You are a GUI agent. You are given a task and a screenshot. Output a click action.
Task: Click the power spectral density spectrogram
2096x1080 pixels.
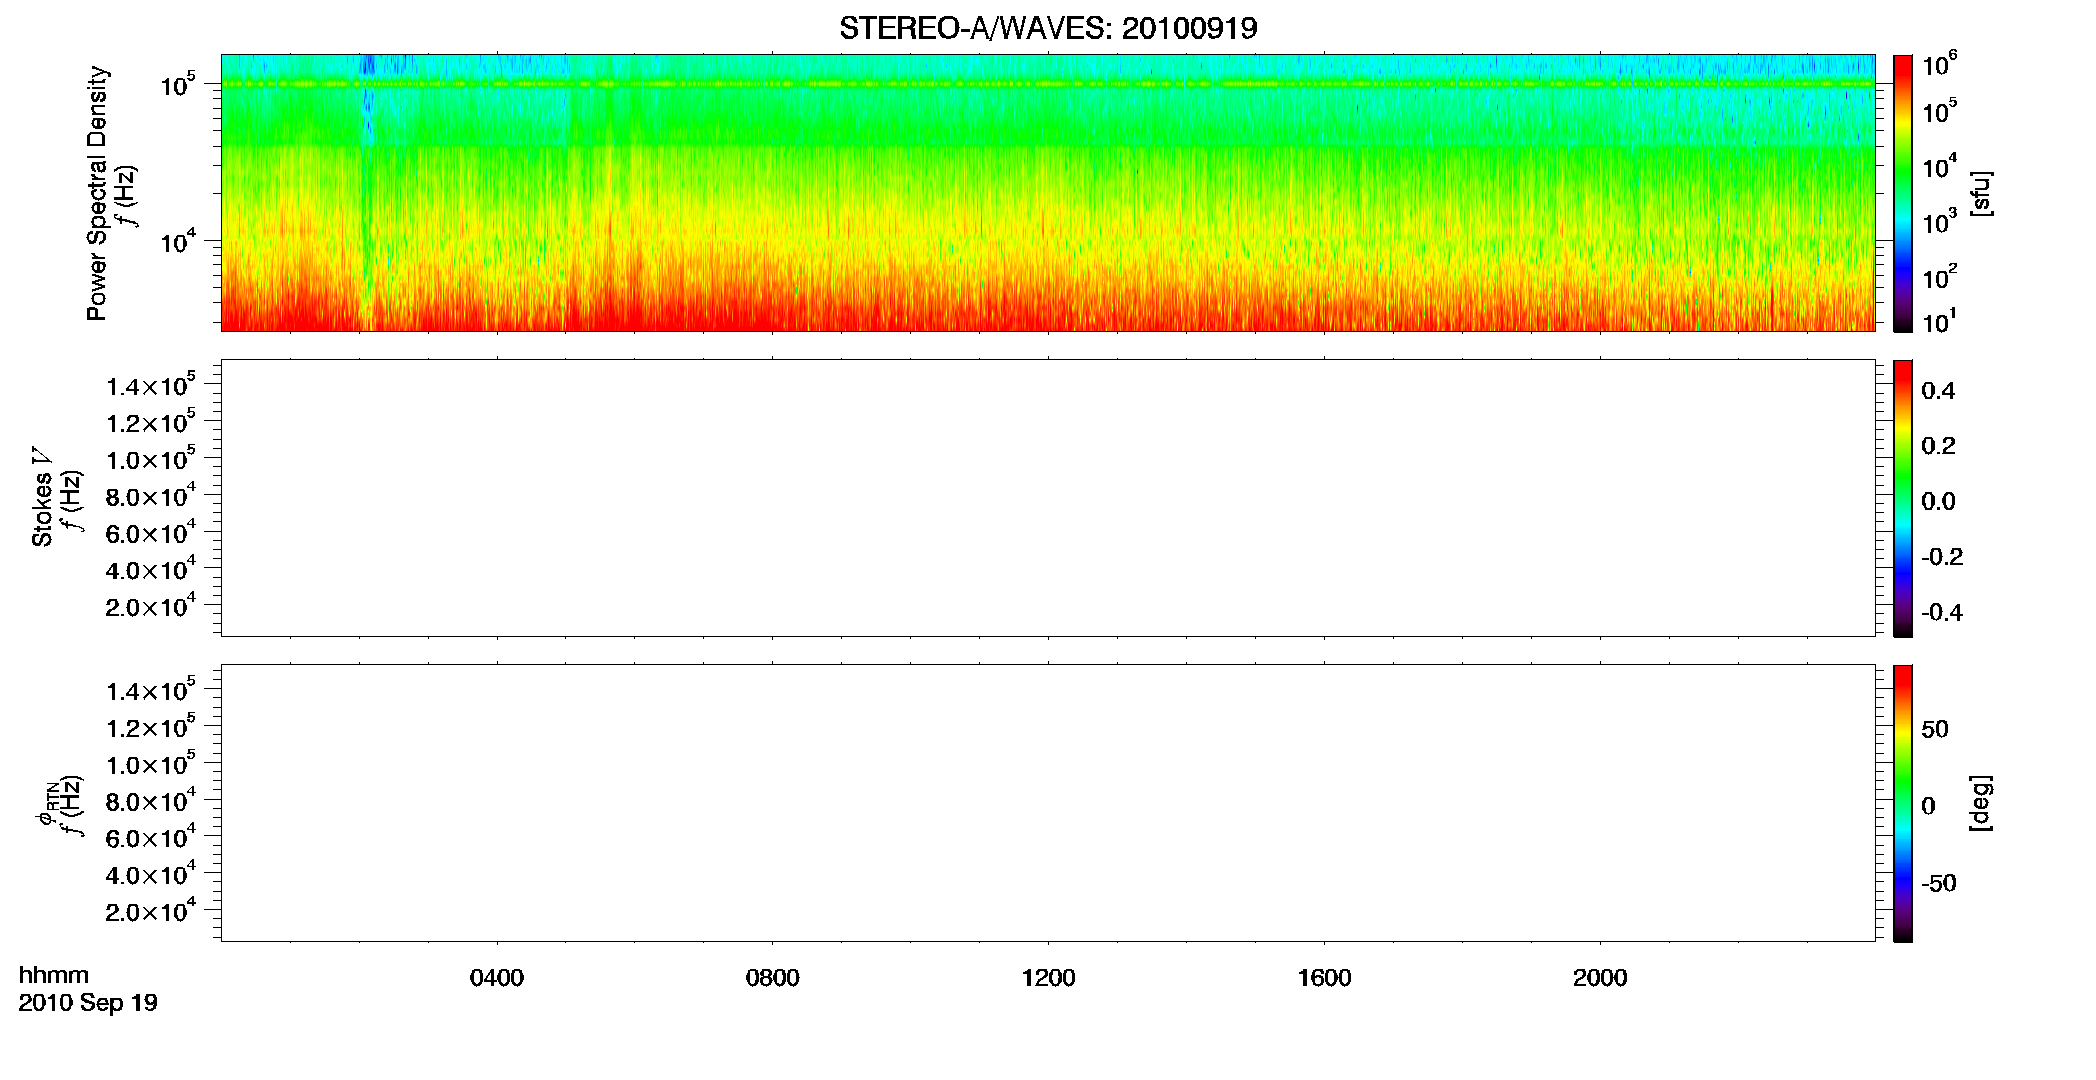pos(1048,193)
